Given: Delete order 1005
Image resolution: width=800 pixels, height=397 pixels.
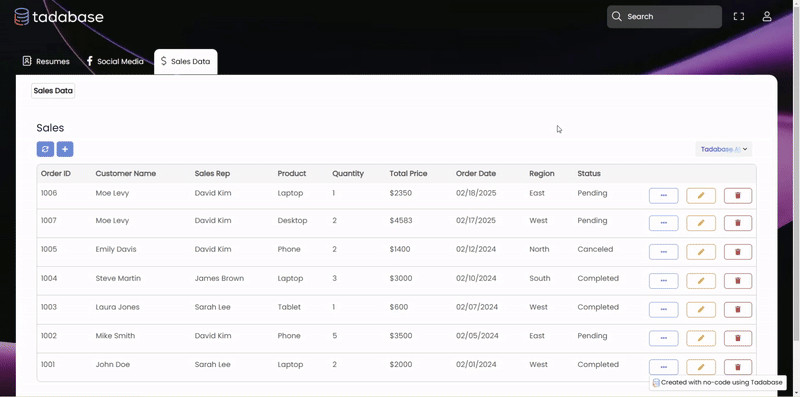Looking at the screenshot, I should [738, 252].
